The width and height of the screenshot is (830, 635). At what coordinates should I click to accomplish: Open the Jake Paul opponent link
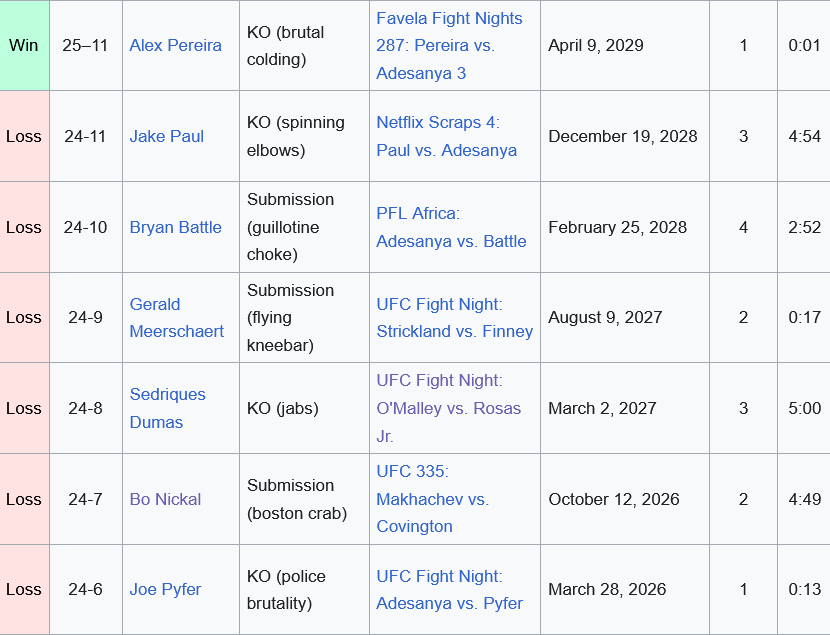167,137
